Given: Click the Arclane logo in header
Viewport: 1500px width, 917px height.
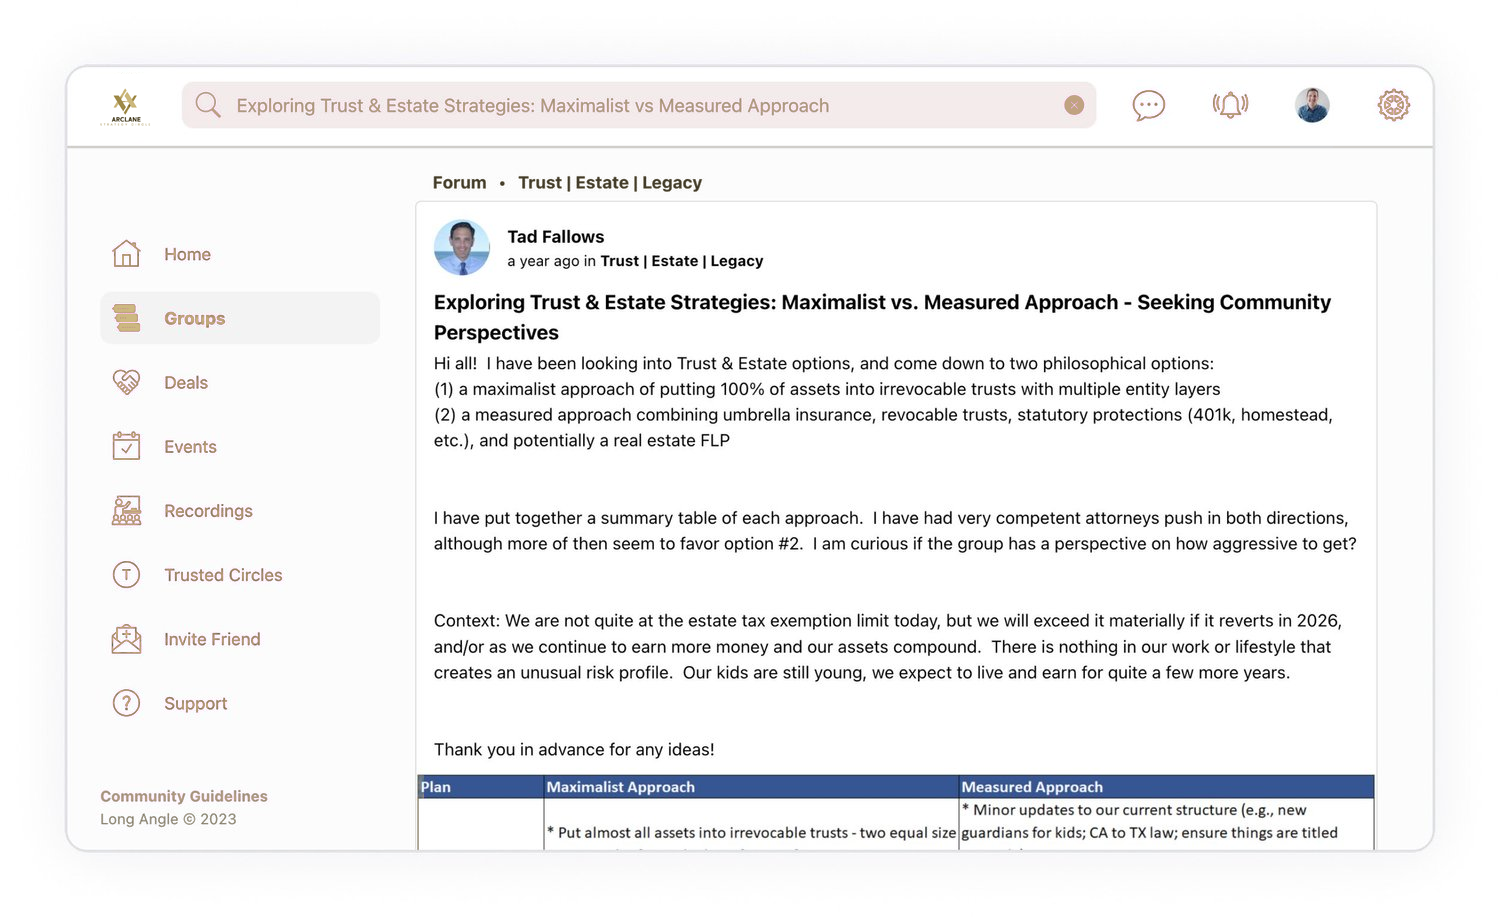Looking at the screenshot, I should 126,106.
